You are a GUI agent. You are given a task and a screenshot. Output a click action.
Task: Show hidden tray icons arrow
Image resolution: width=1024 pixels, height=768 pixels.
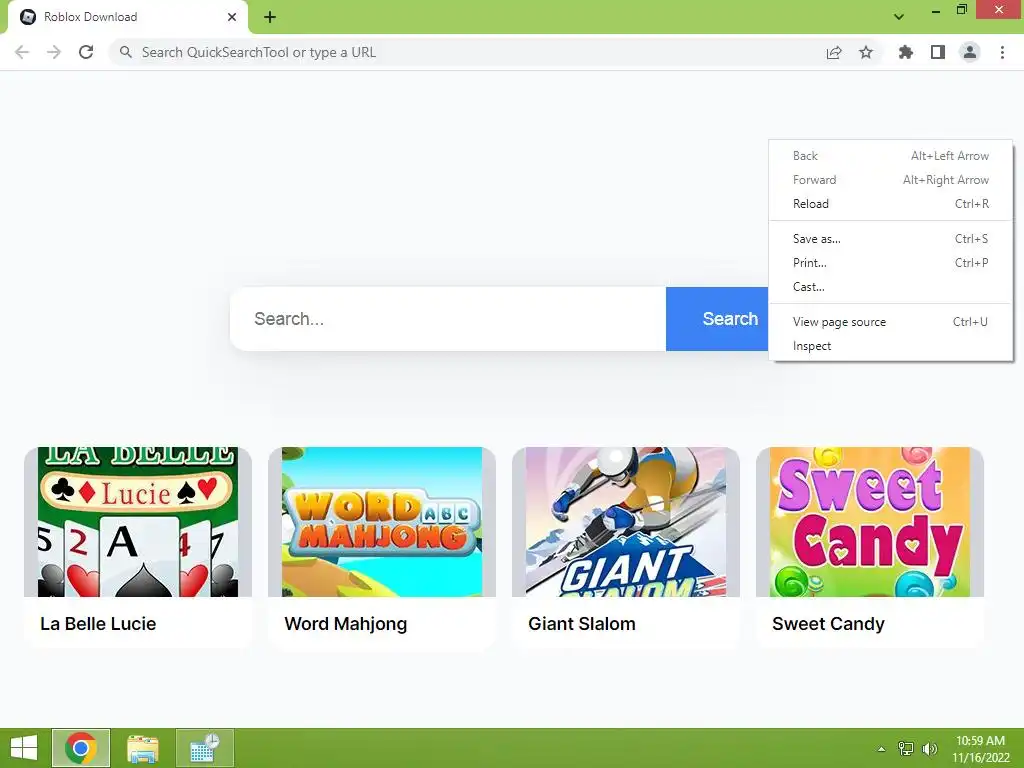click(x=882, y=749)
